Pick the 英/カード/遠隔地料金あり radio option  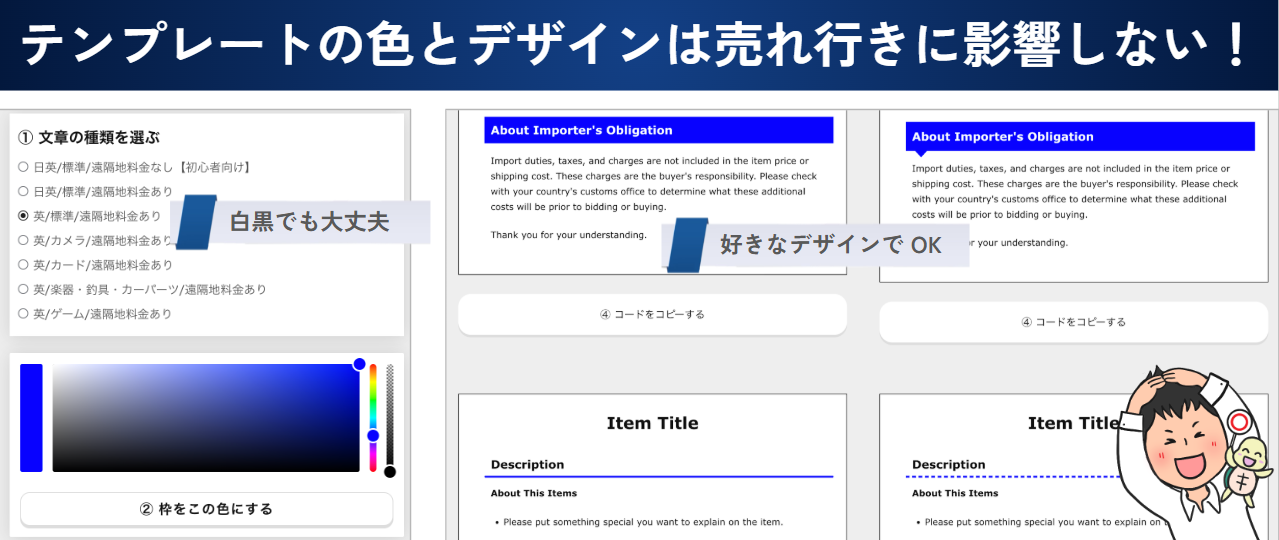point(23,265)
